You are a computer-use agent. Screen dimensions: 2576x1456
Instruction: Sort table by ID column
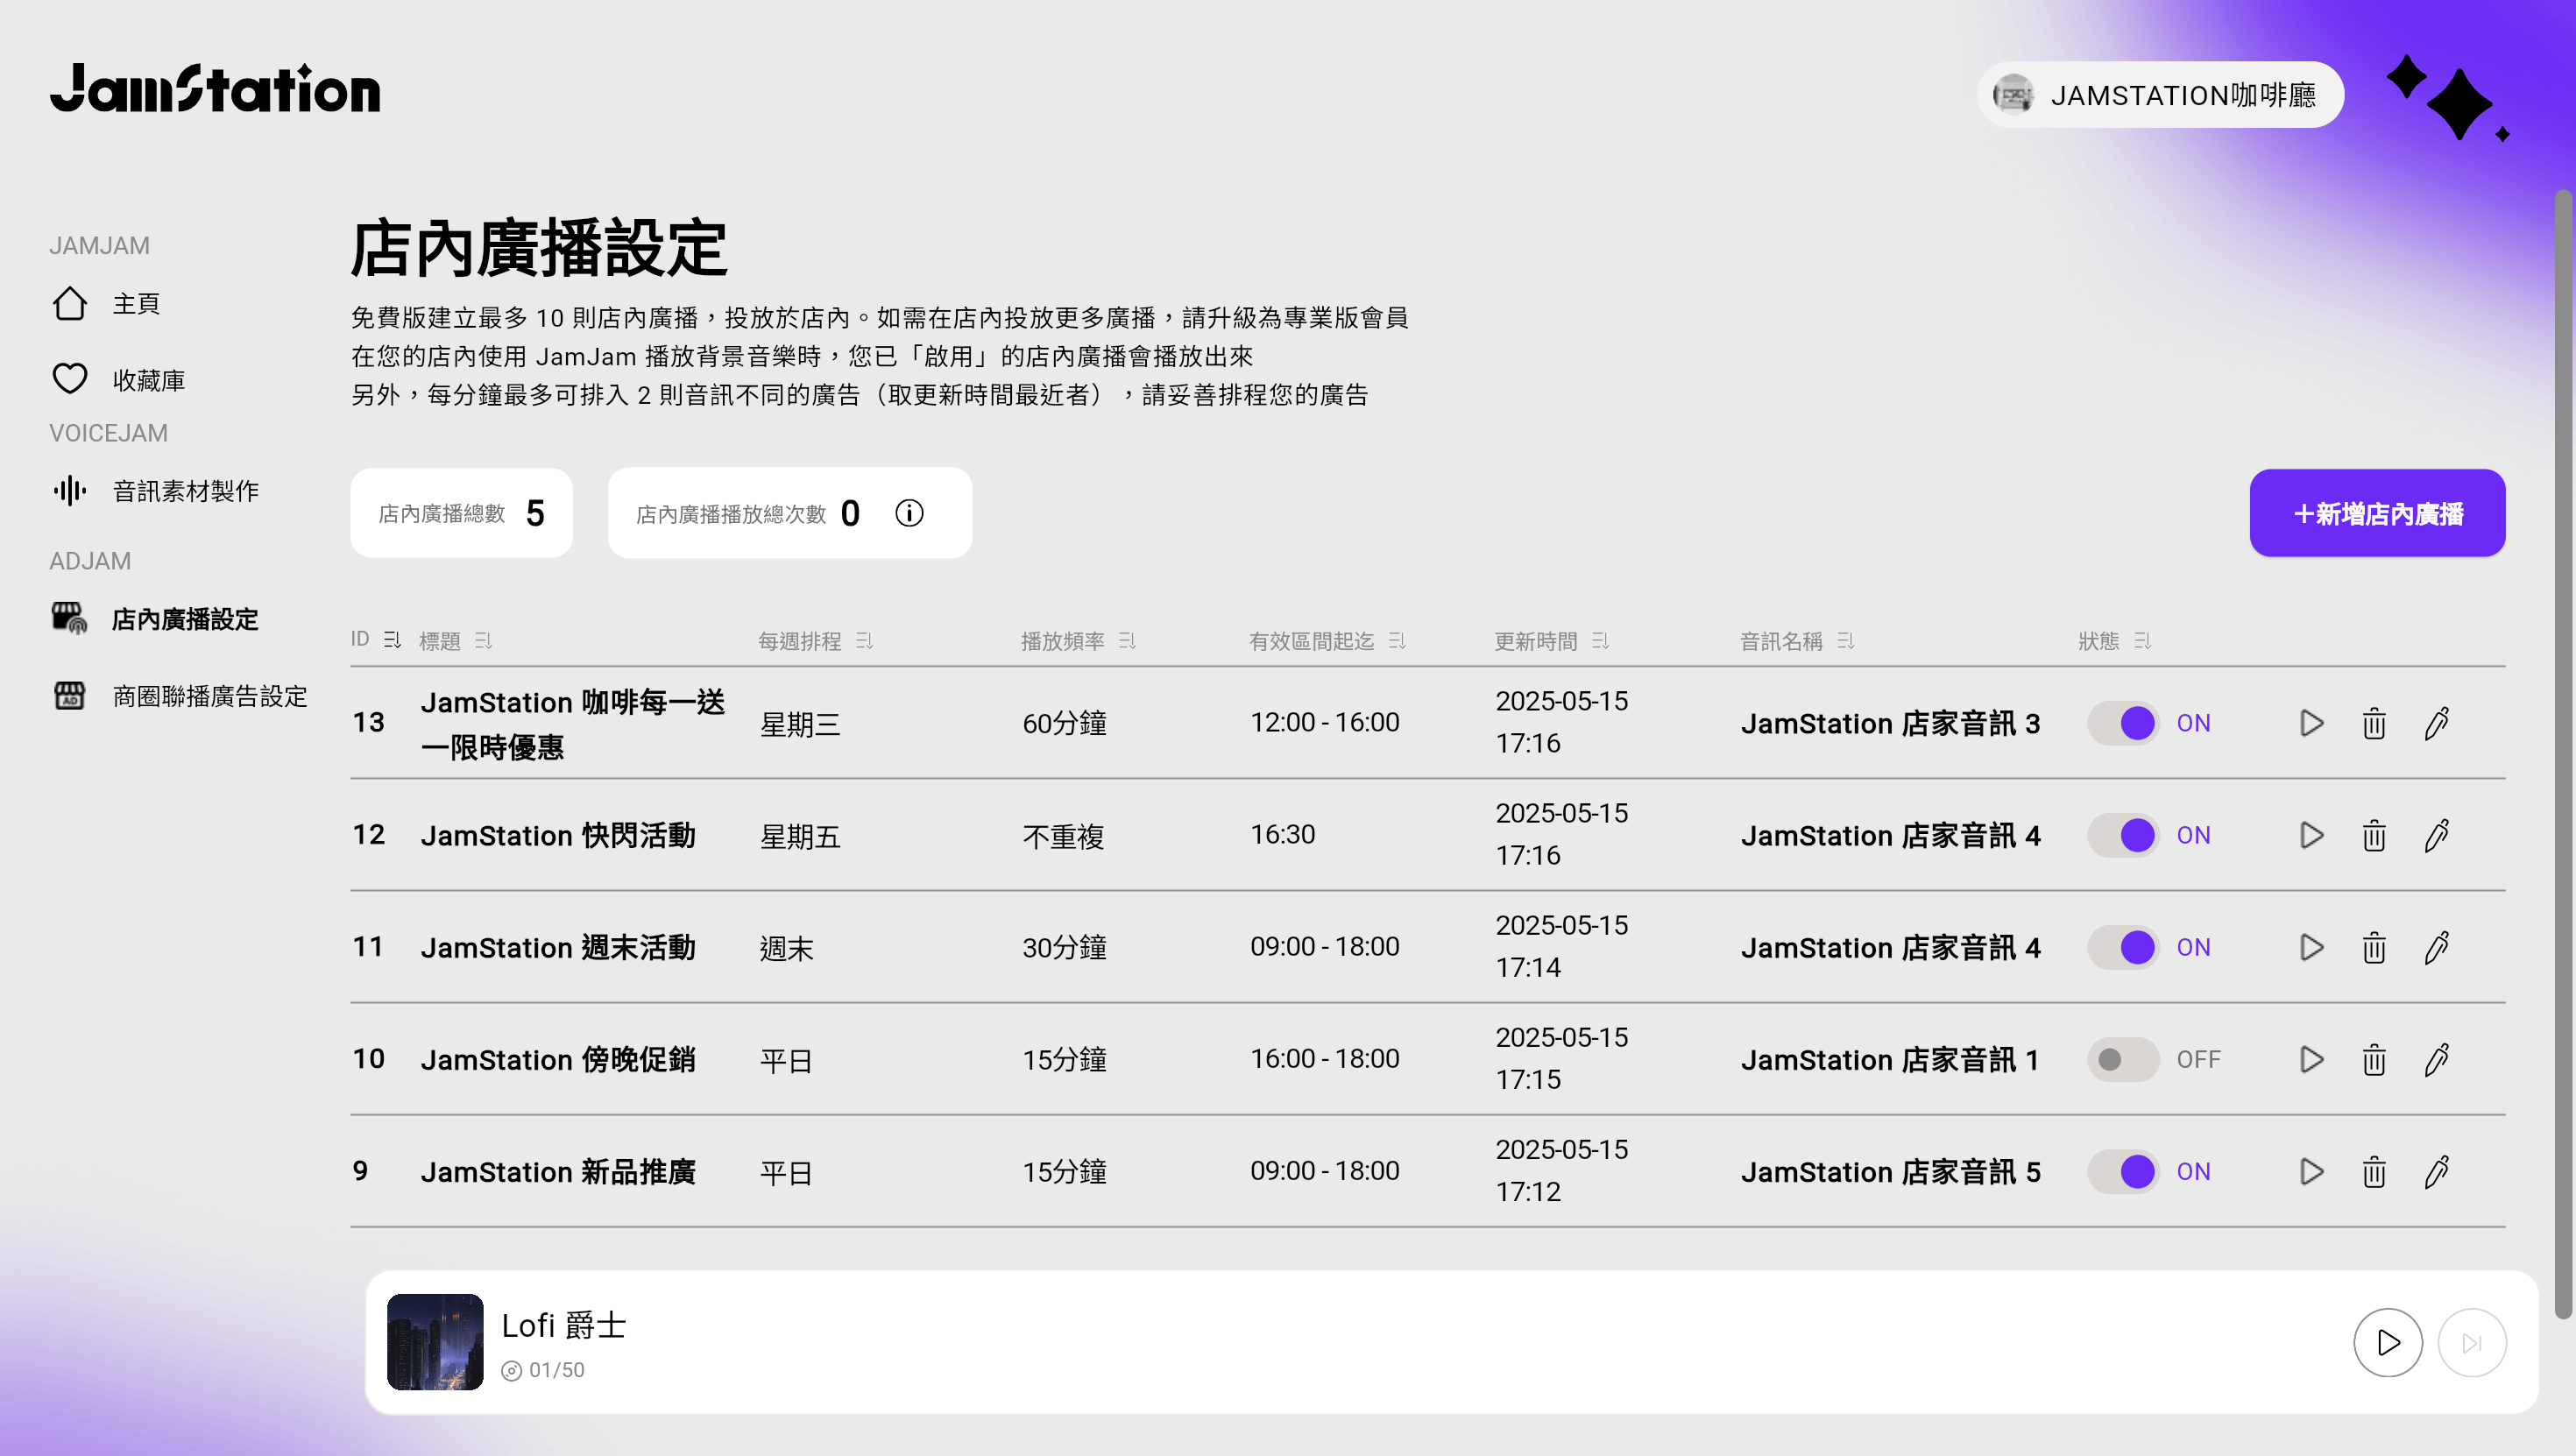392,640
